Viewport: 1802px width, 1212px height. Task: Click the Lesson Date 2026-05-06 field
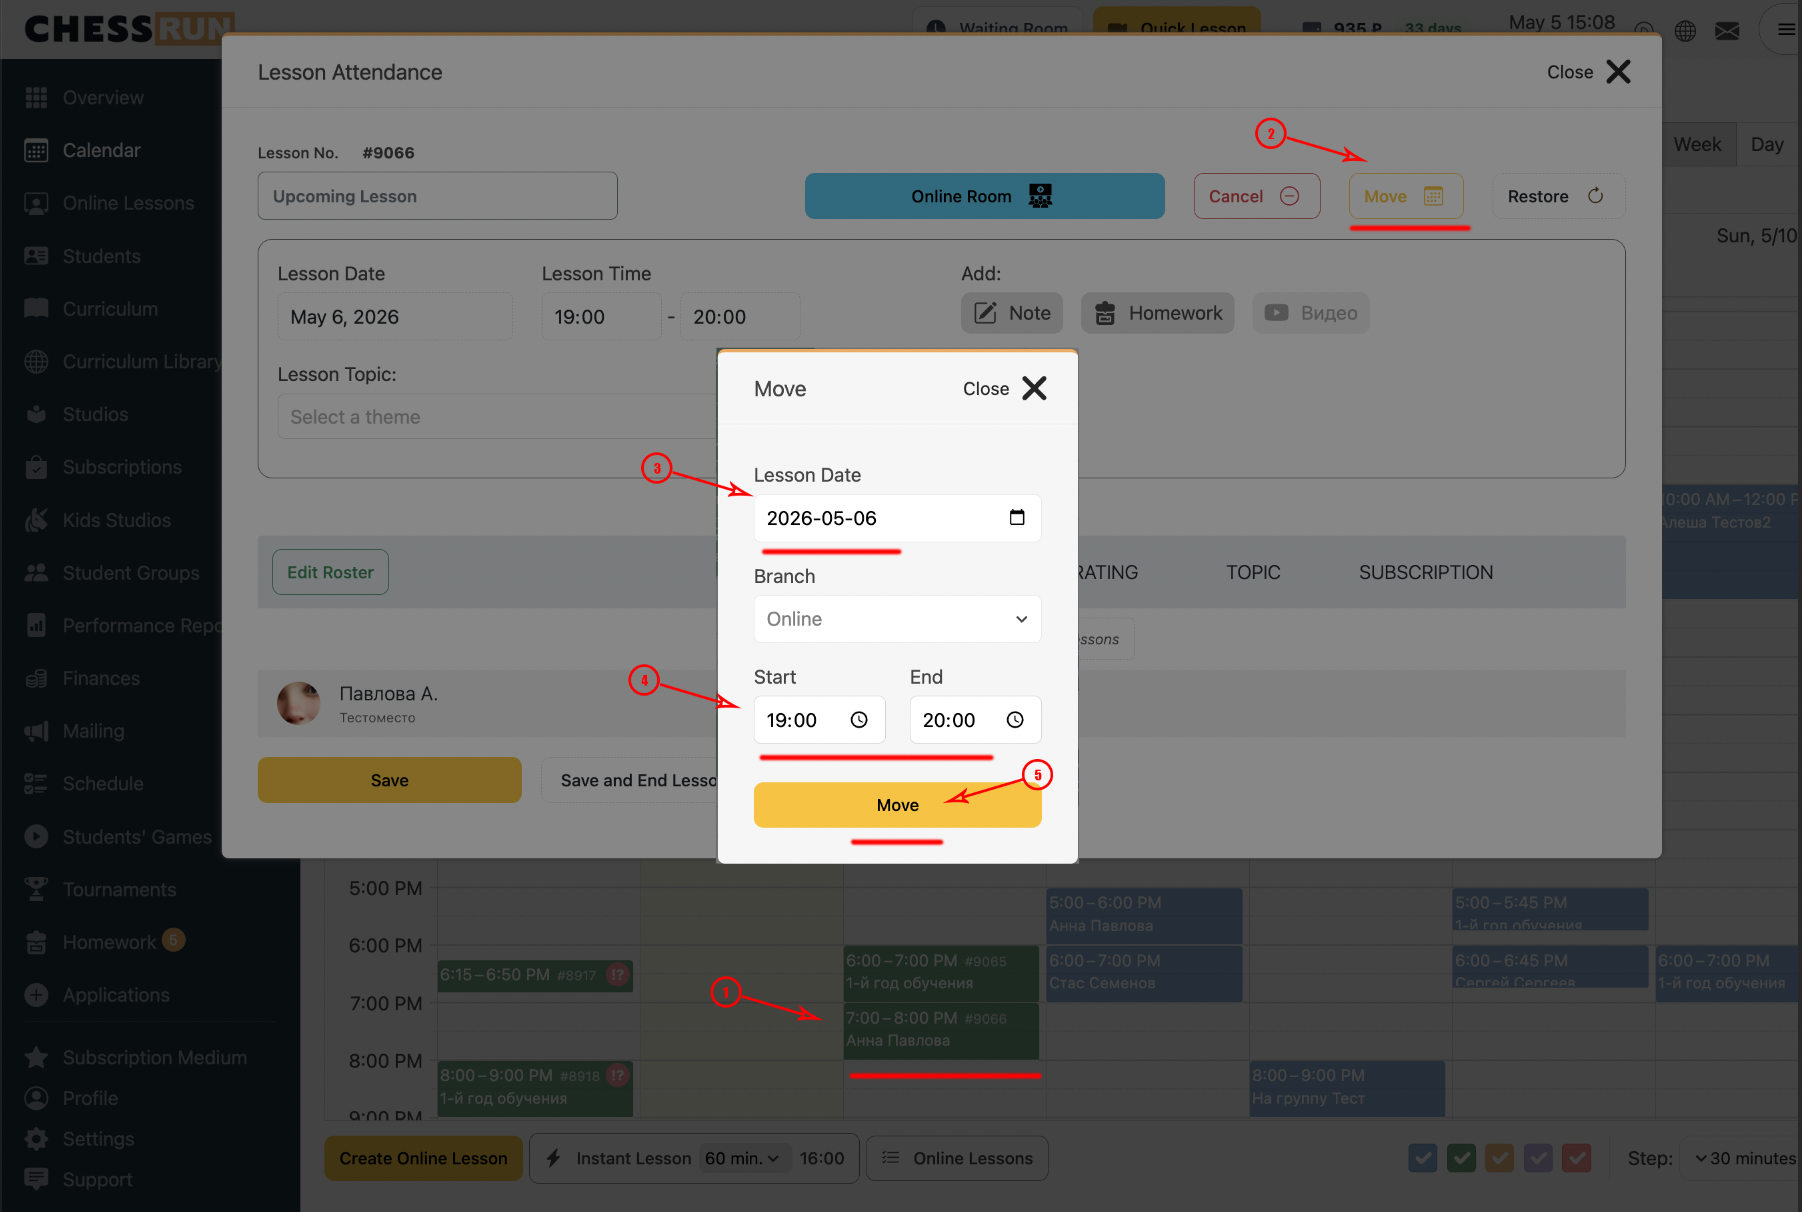point(897,518)
